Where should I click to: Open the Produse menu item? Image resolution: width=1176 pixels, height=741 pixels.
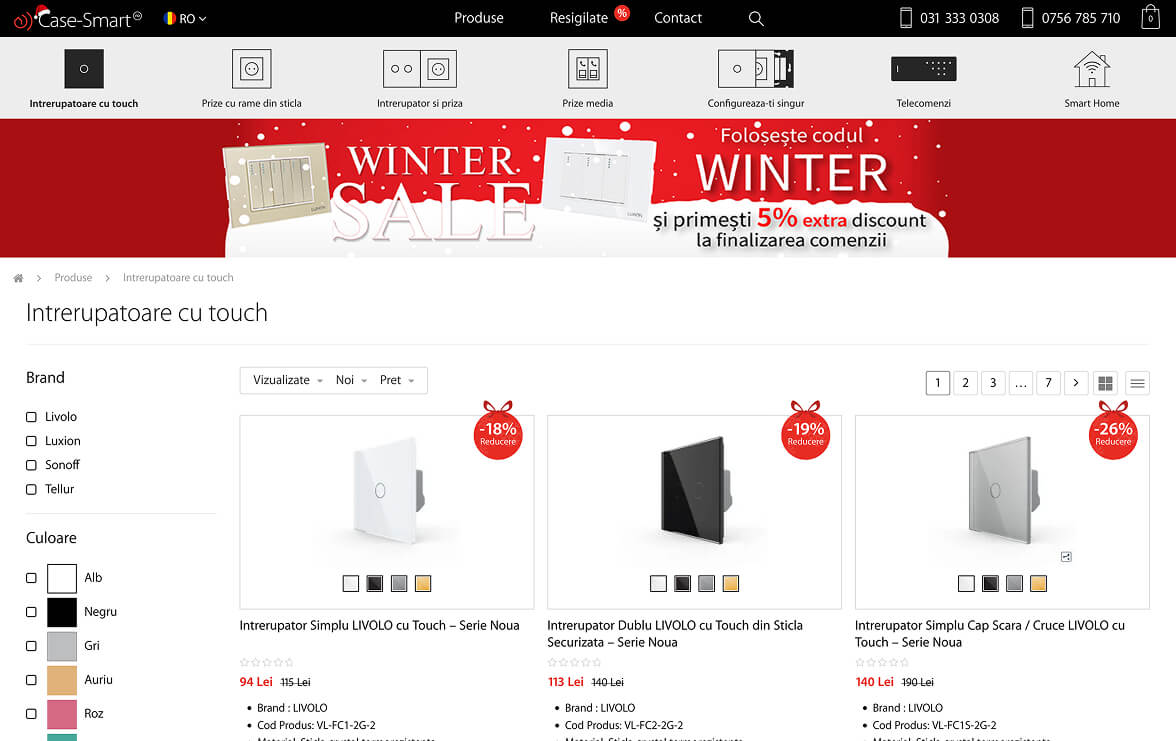point(478,18)
